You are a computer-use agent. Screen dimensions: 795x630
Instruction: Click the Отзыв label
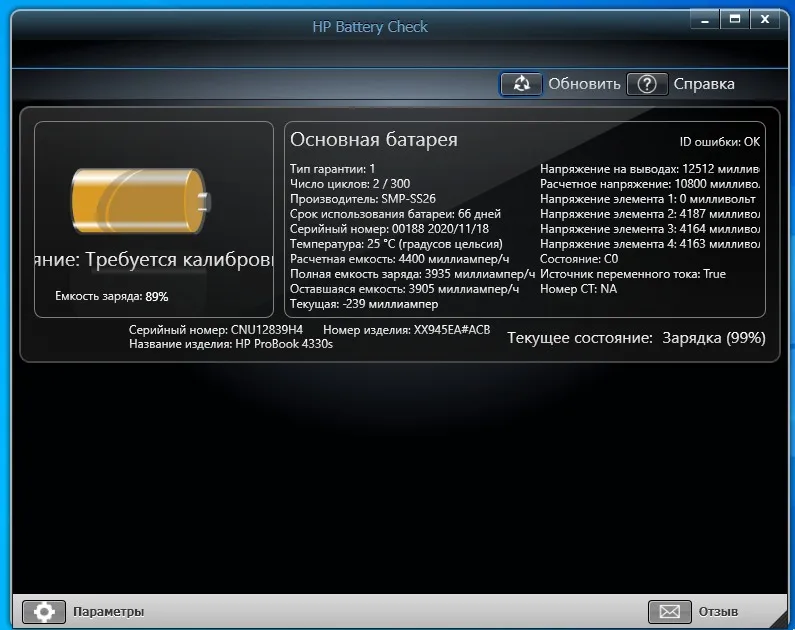[718, 612]
